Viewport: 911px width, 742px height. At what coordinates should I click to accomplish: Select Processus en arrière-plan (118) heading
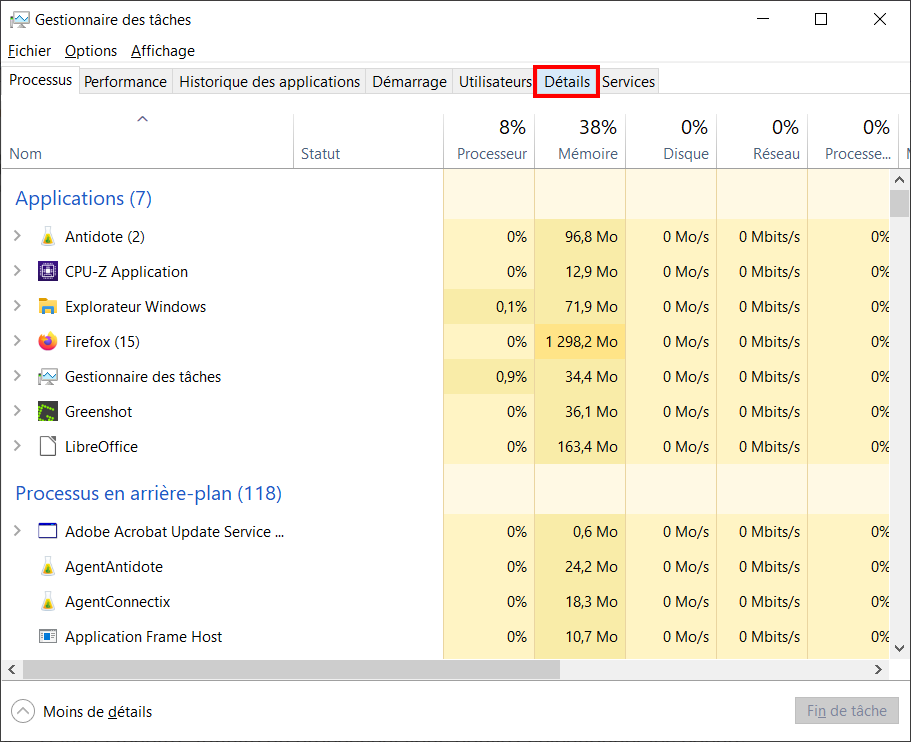(149, 493)
